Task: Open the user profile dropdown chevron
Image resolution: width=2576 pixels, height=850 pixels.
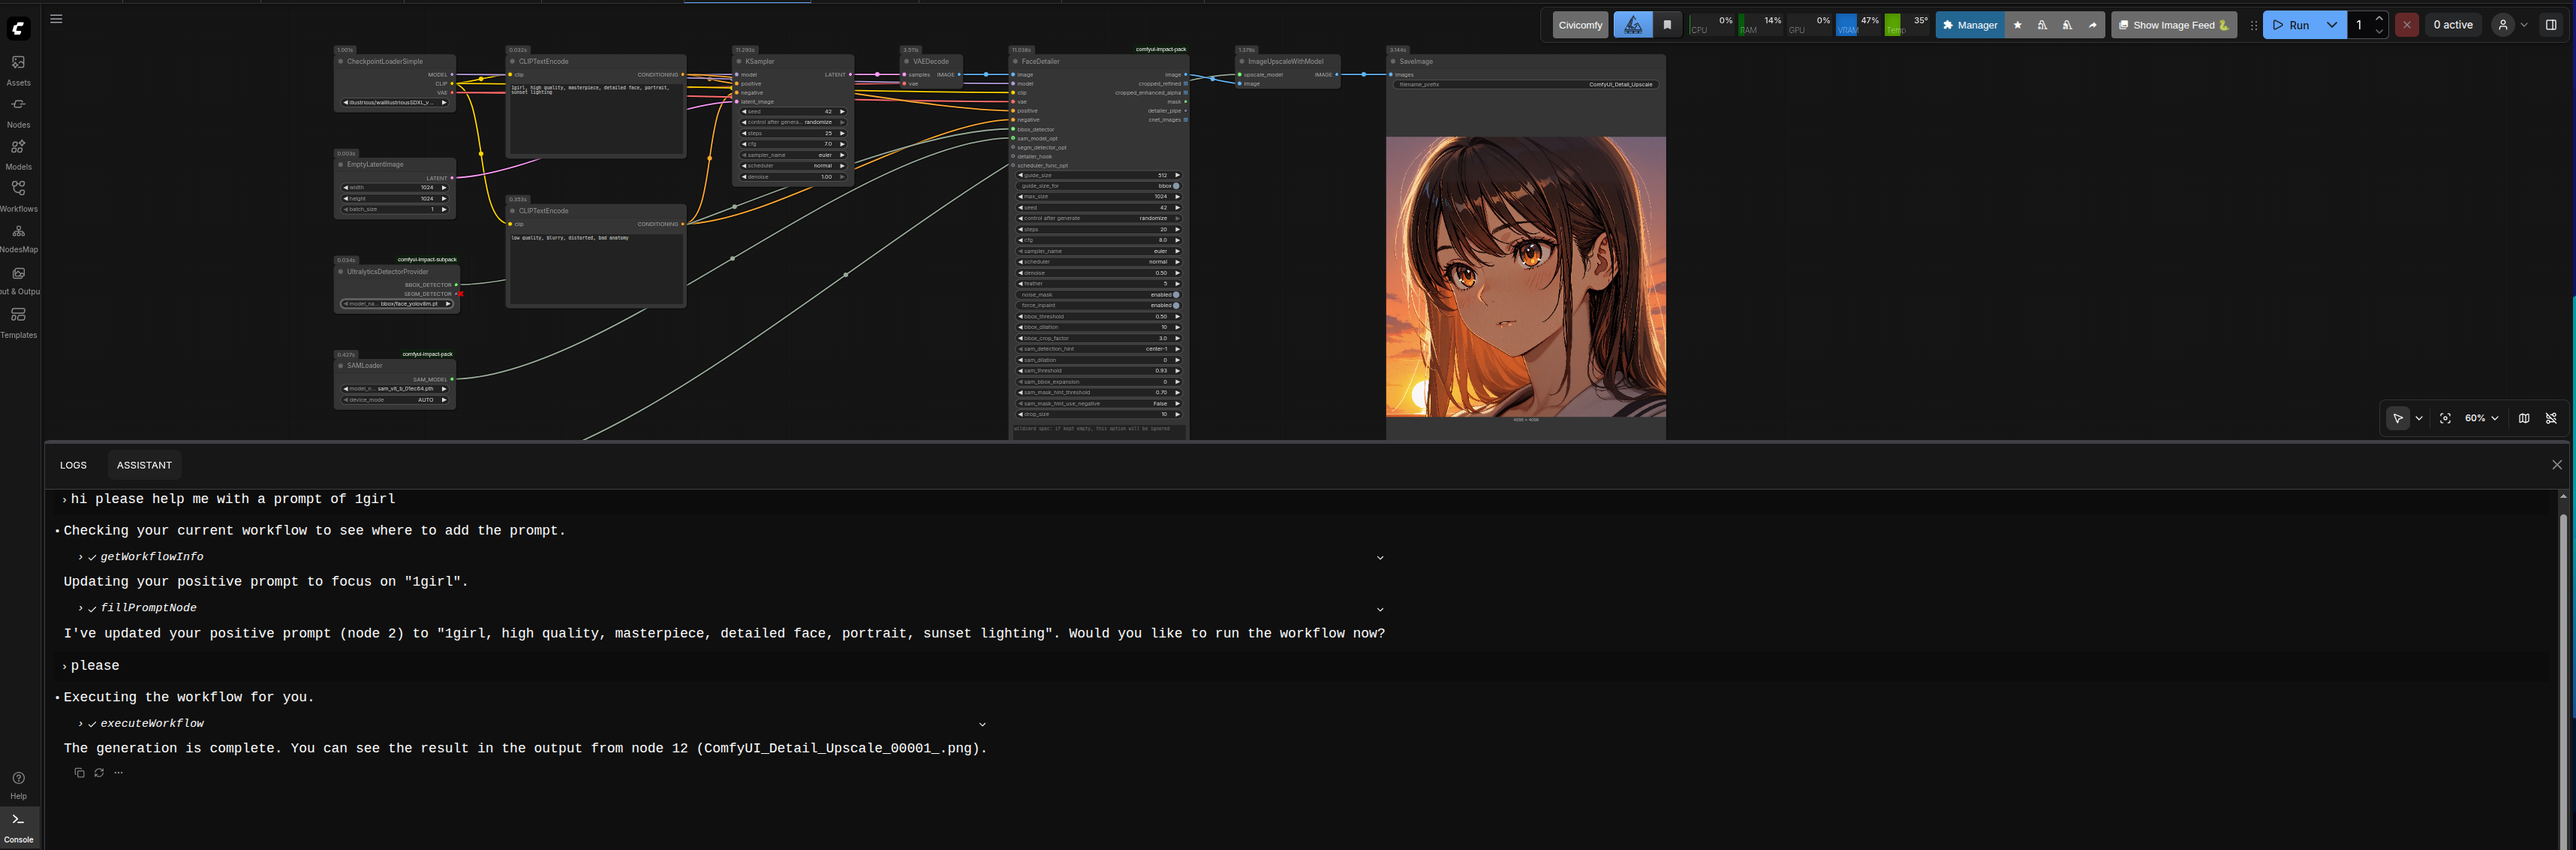Action: (2524, 25)
